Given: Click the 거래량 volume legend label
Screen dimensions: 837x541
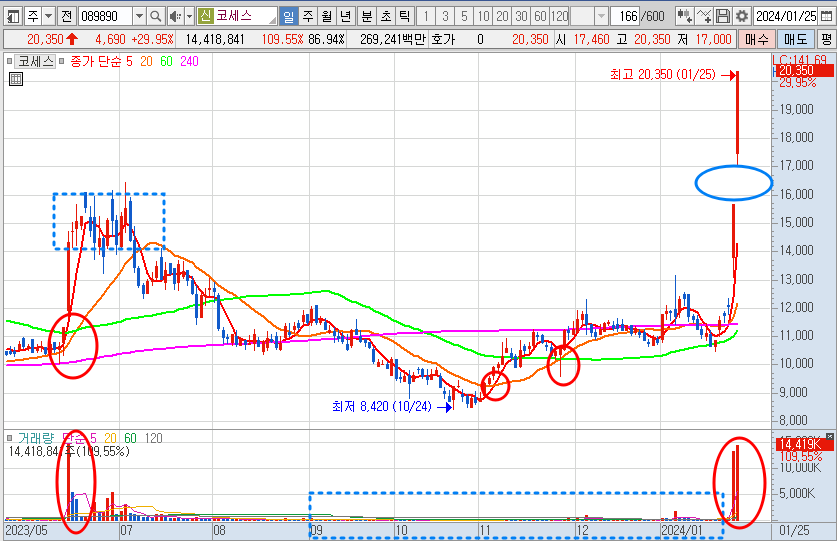Looking at the screenshot, I should [x=36, y=438].
